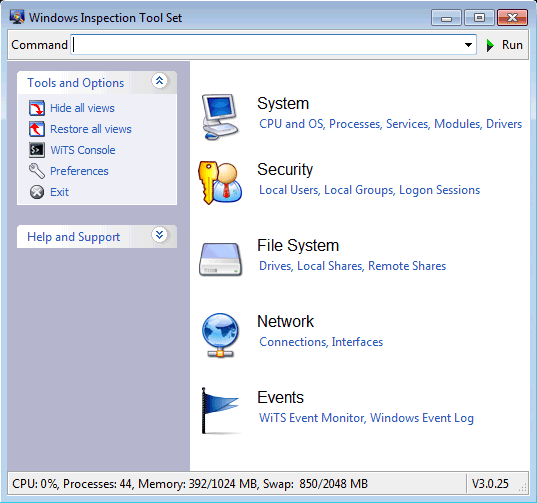The width and height of the screenshot is (537, 503).
Task: Click the Security key and user icon
Action: [220, 183]
